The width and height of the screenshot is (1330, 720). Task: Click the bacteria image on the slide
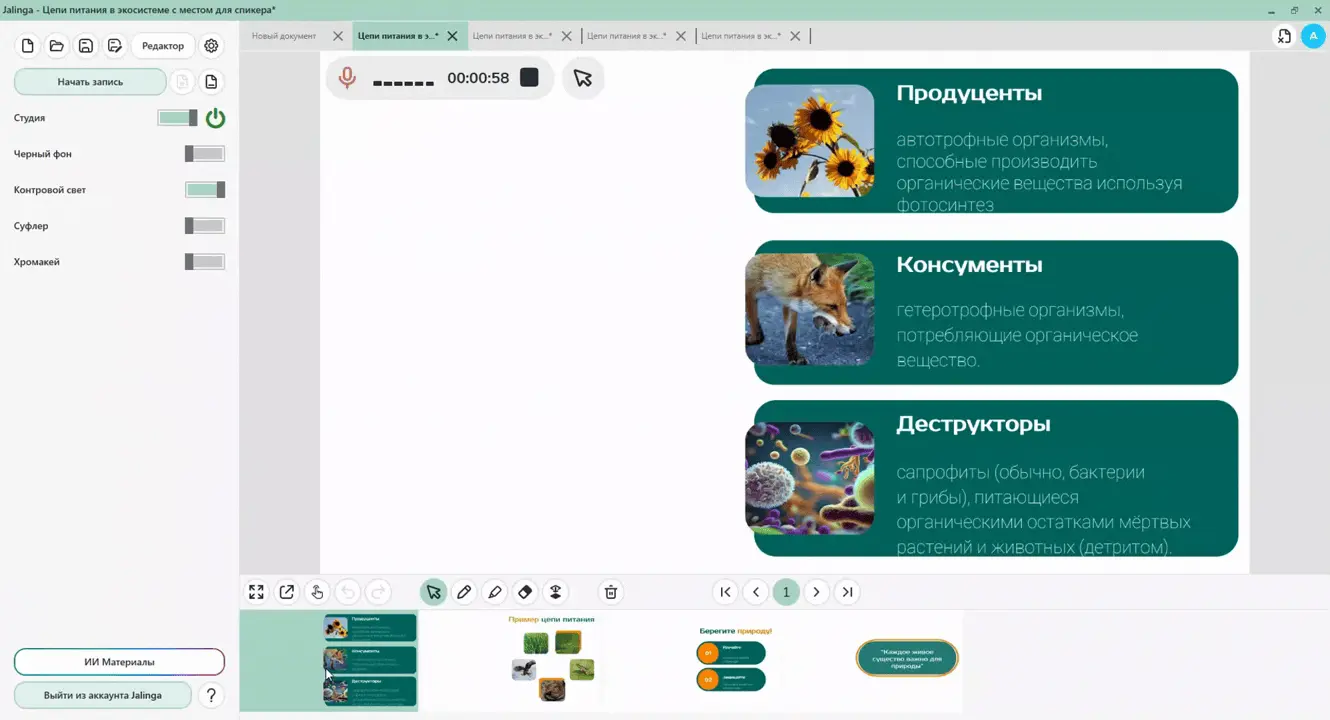[810, 477]
